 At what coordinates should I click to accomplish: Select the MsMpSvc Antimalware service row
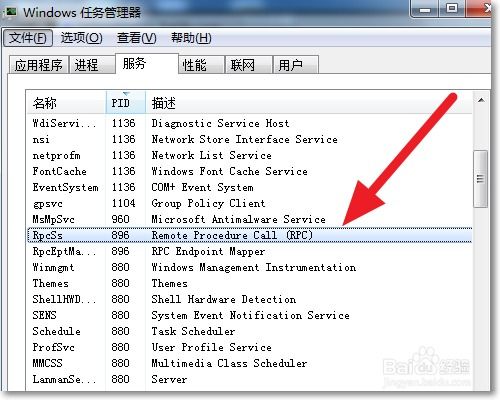click(250, 219)
